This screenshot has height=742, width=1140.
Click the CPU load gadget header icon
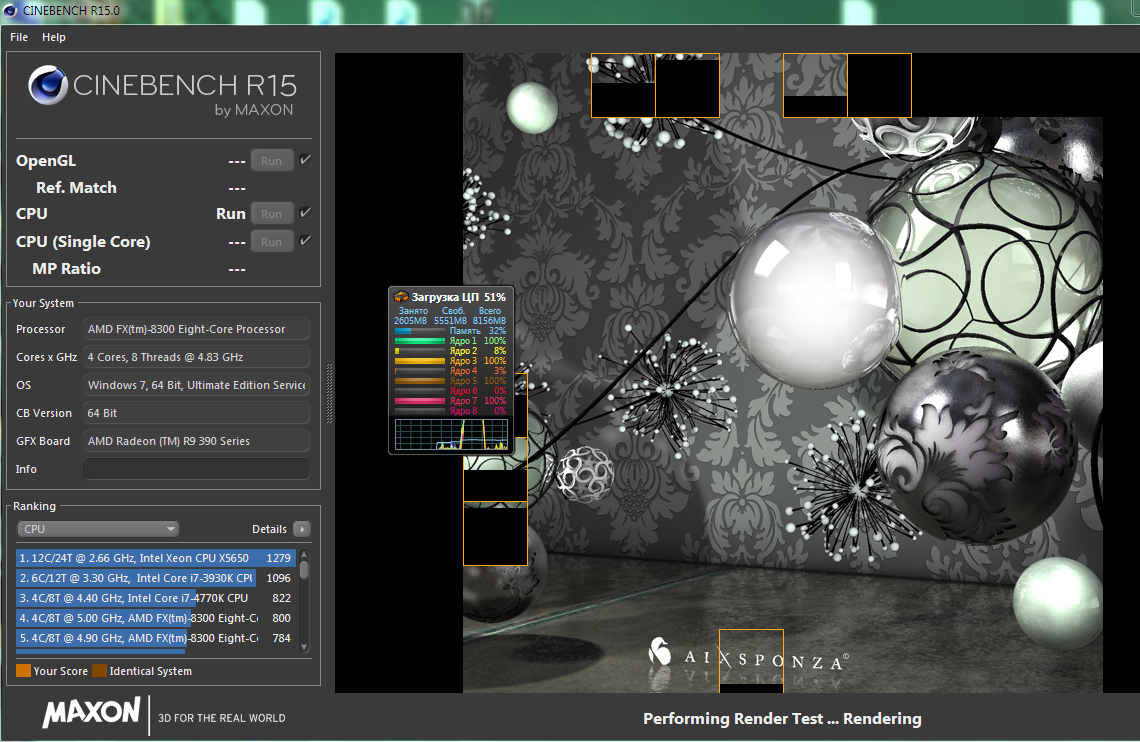[401, 297]
